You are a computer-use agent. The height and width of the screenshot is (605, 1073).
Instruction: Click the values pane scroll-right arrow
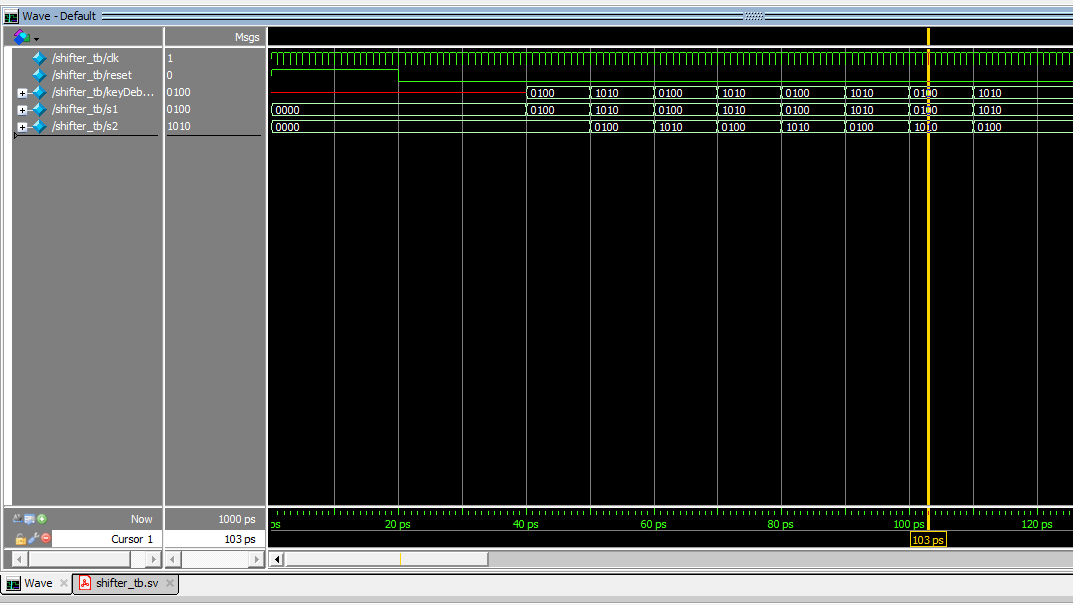click(x=257, y=559)
